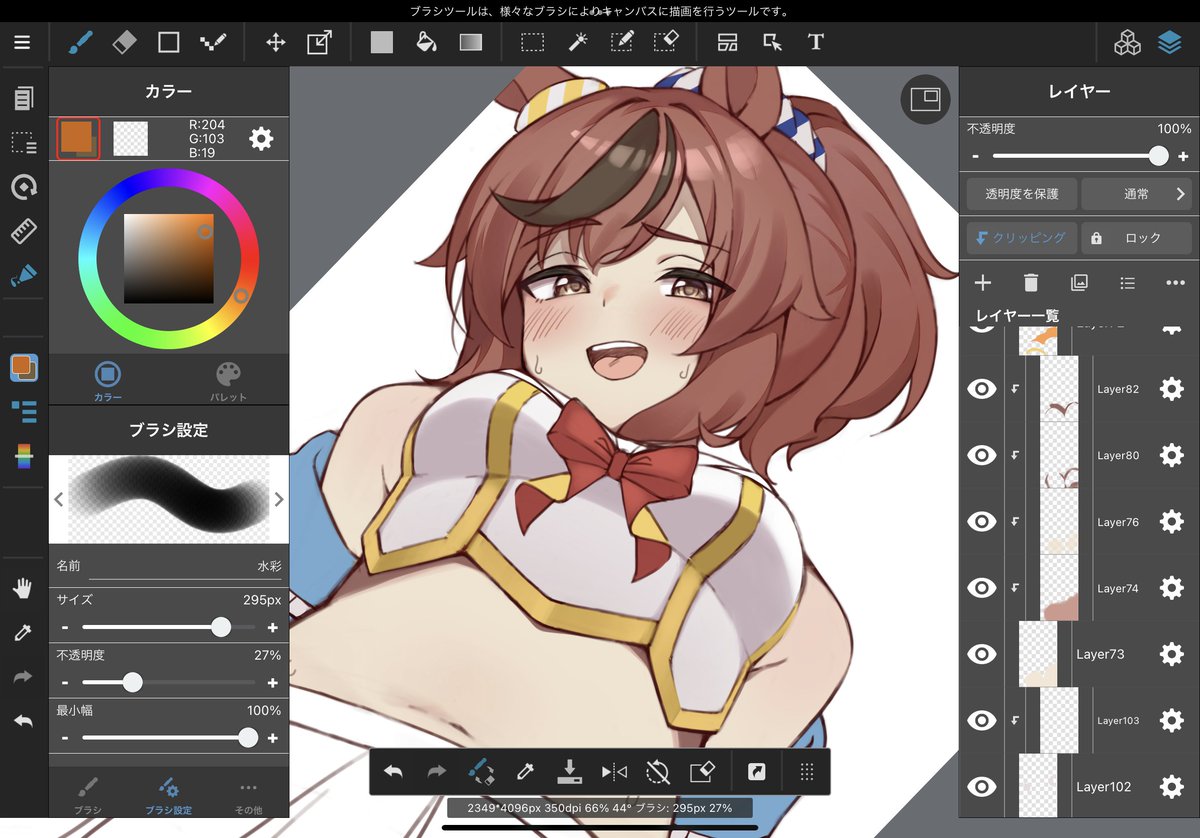Screen dimensions: 1200x838
Task: Click the transparent color swatch
Action: (x=131, y=139)
